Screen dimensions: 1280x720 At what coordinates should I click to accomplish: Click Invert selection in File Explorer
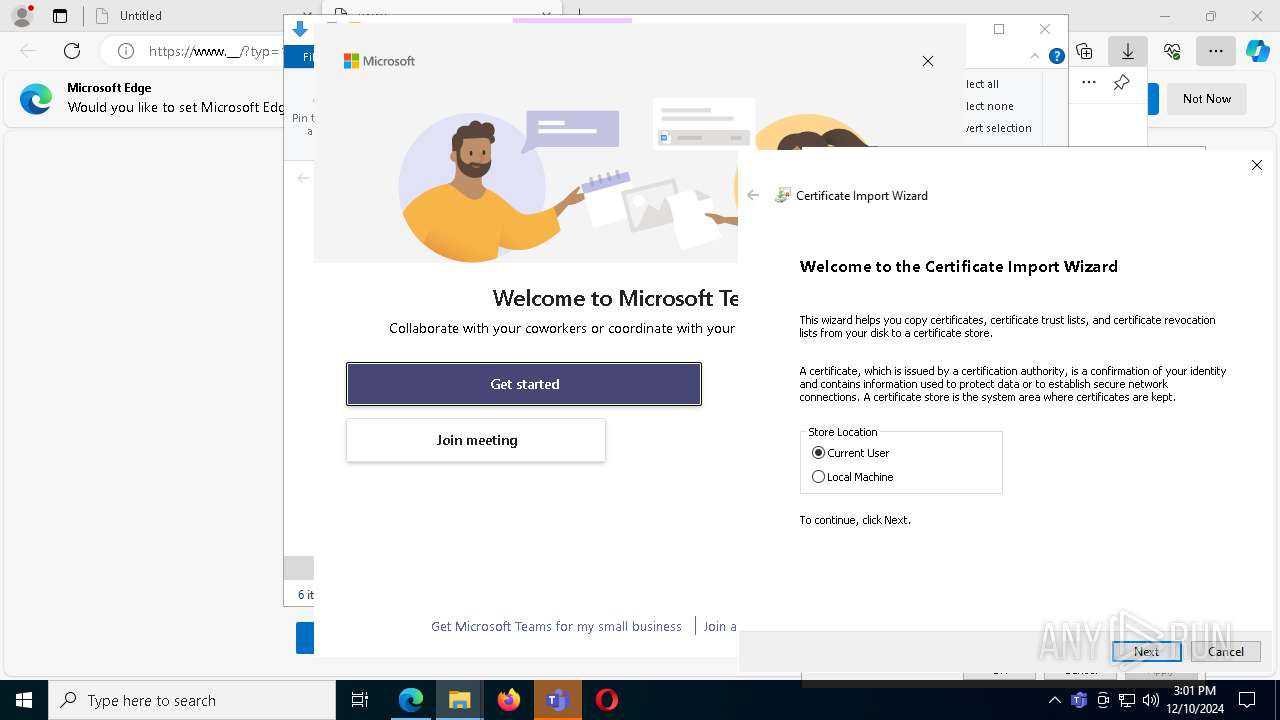999,128
